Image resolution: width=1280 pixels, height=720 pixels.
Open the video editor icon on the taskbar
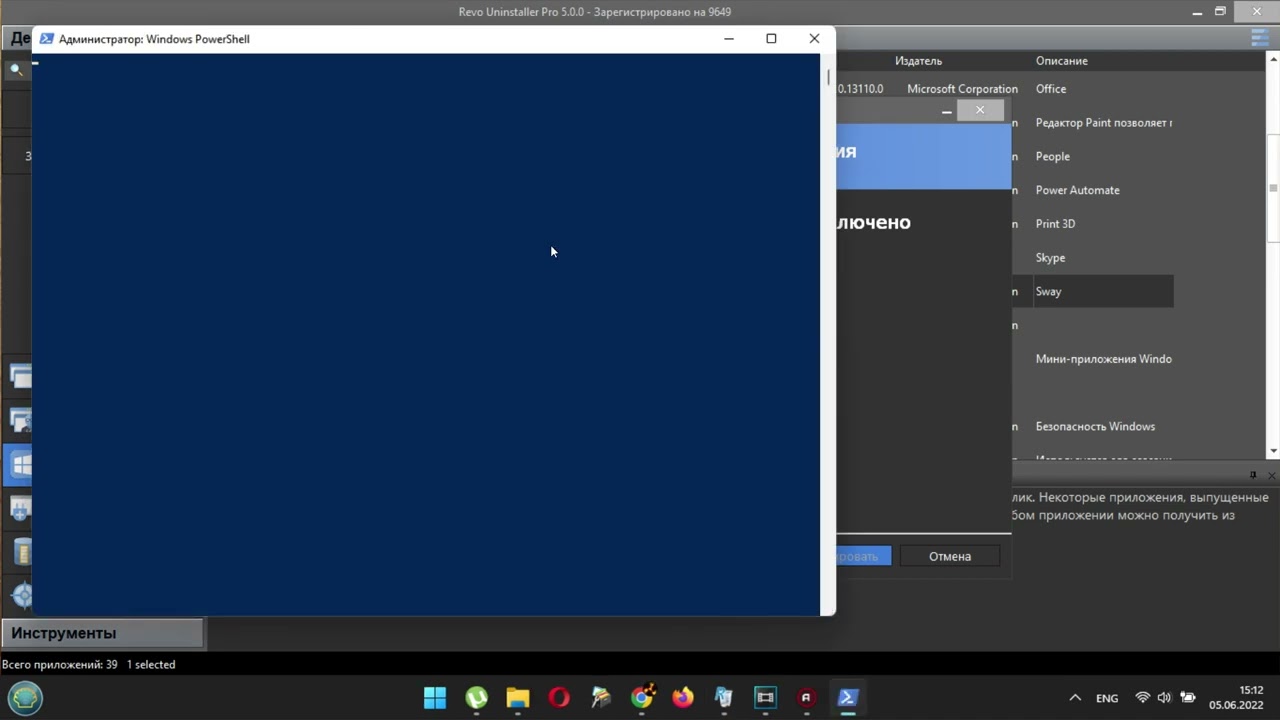point(765,698)
